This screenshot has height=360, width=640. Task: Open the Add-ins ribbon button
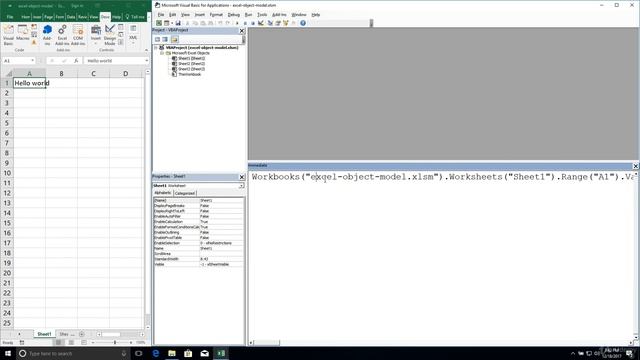click(47, 34)
